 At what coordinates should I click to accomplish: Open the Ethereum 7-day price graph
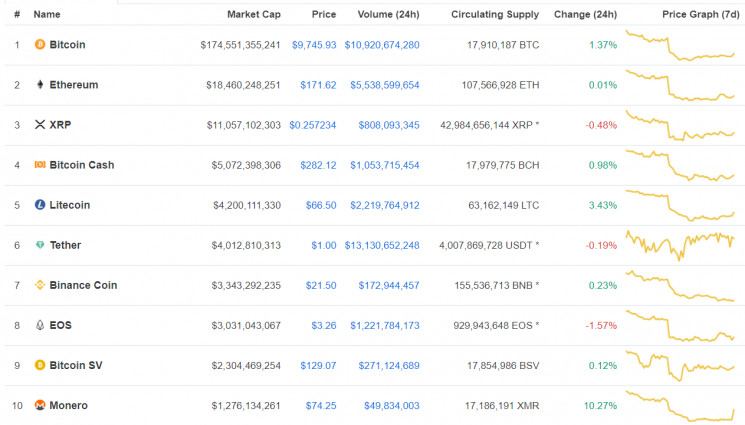tap(680, 85)
